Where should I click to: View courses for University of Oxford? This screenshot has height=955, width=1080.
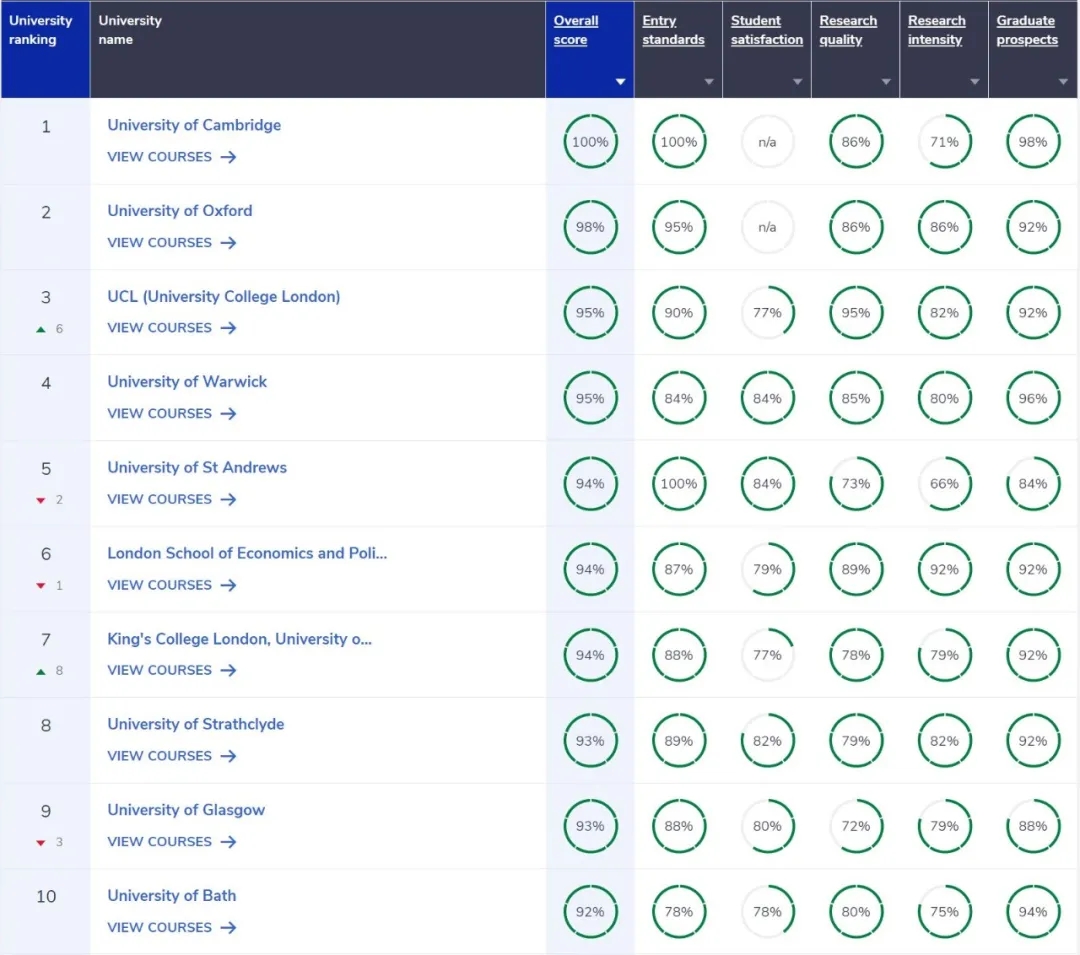[172, 243]
